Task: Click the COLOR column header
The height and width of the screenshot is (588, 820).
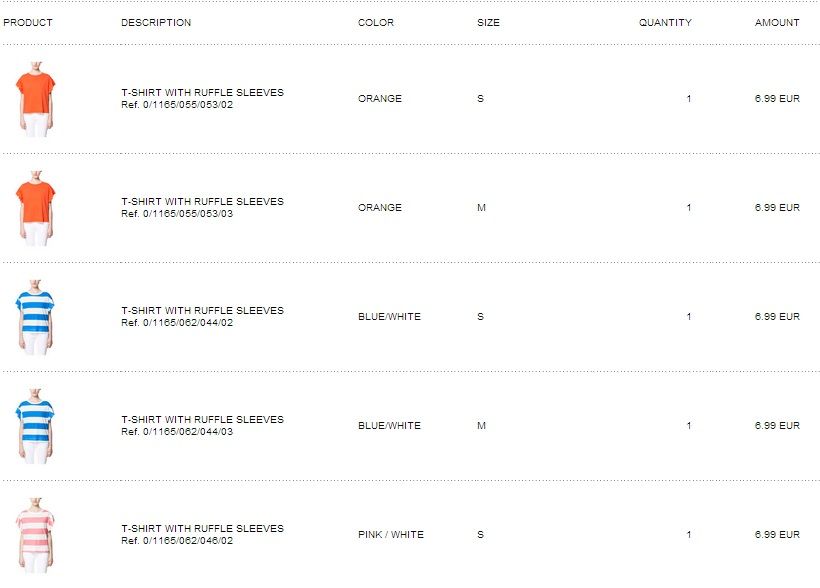Action: tap(376, 22)
